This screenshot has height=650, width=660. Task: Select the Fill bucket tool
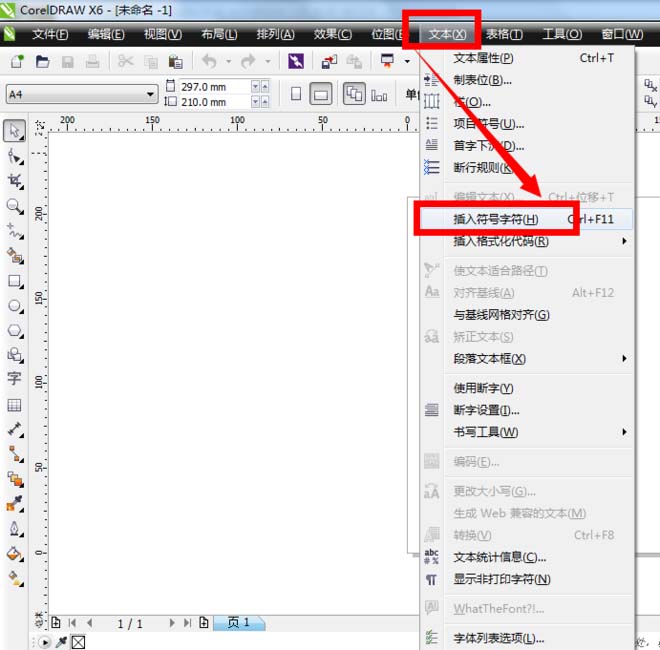[x=15, y=554]
